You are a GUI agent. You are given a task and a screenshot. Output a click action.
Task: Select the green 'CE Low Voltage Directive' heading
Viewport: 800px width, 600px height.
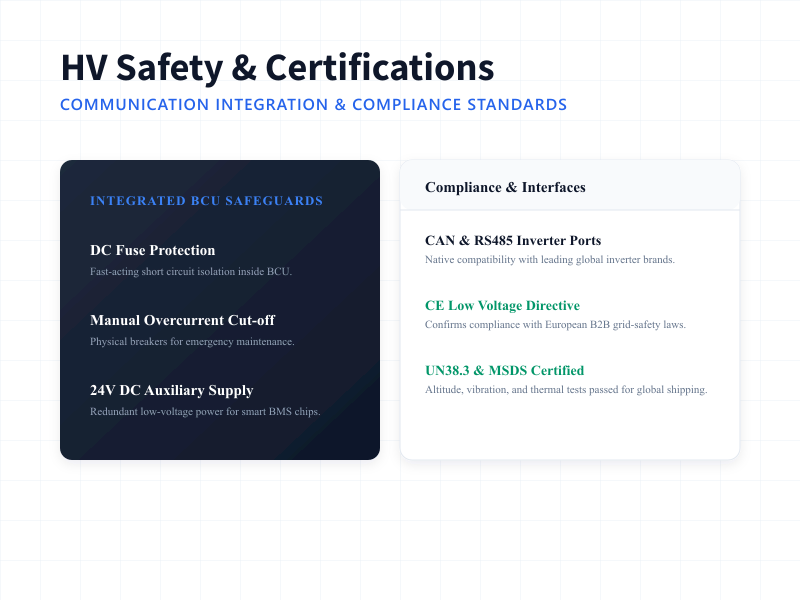tap(503, 305)
